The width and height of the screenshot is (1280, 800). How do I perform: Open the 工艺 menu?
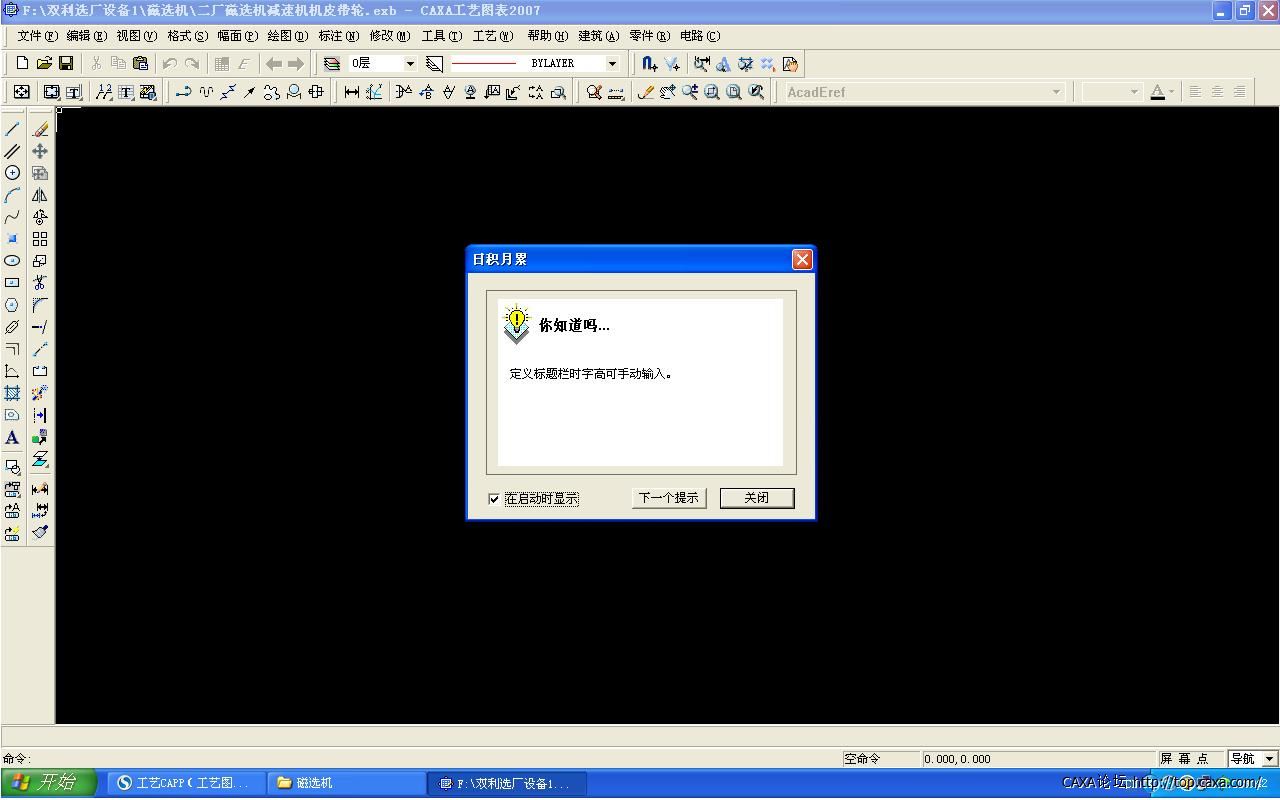[x=489, y=35]
